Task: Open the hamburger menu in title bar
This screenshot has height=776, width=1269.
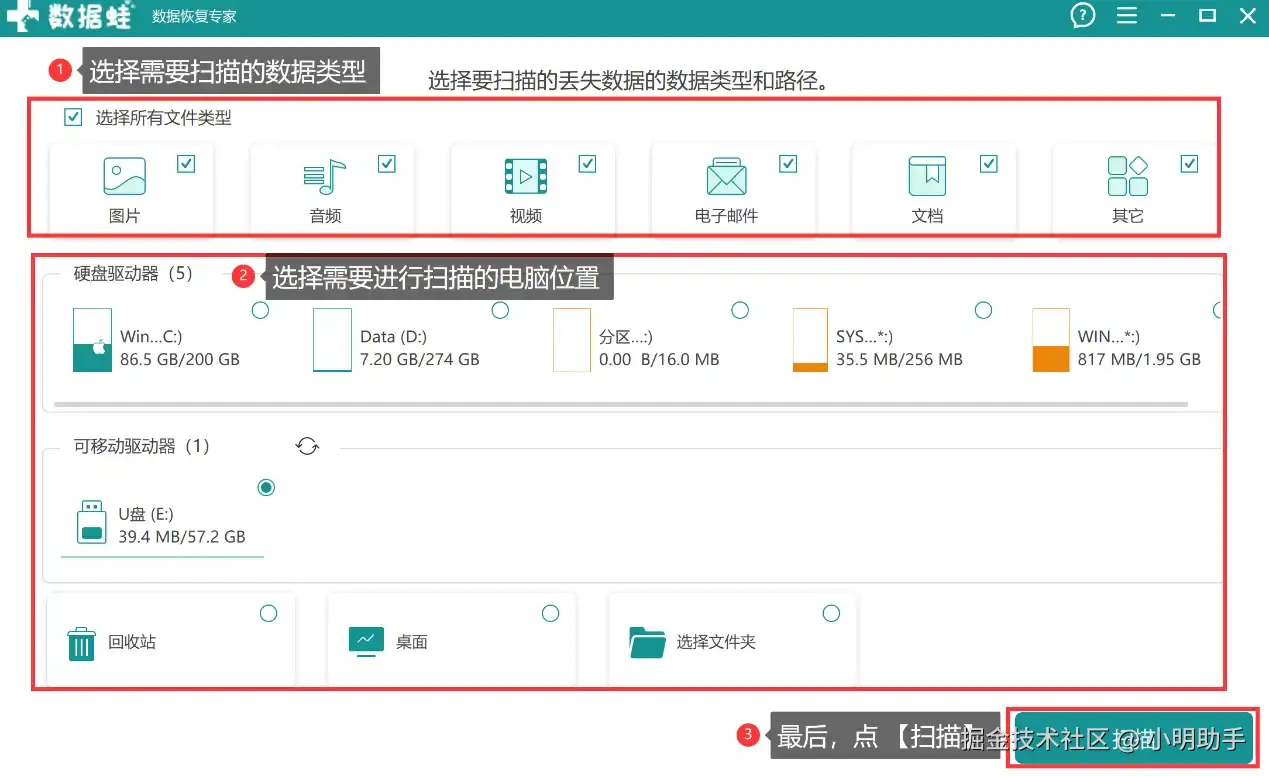Action: tap(1127, 16)
